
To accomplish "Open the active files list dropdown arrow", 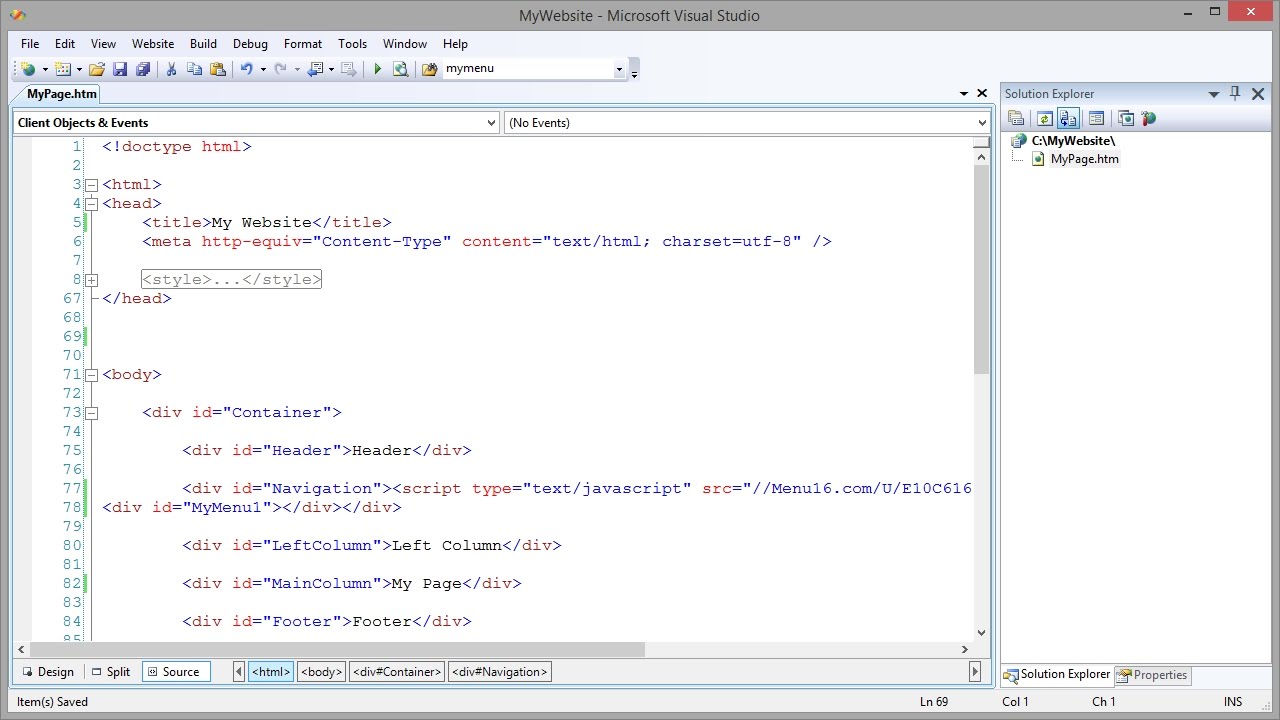I will coord(964,93).
